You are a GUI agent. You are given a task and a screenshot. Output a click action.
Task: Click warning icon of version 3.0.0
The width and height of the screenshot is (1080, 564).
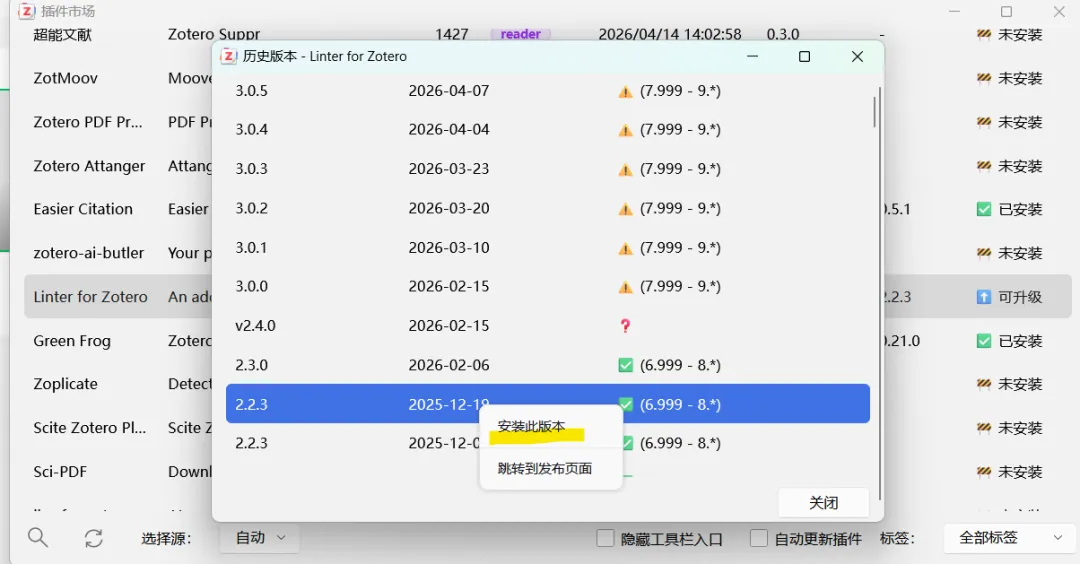pyautogui.click(x=625, y=287)
